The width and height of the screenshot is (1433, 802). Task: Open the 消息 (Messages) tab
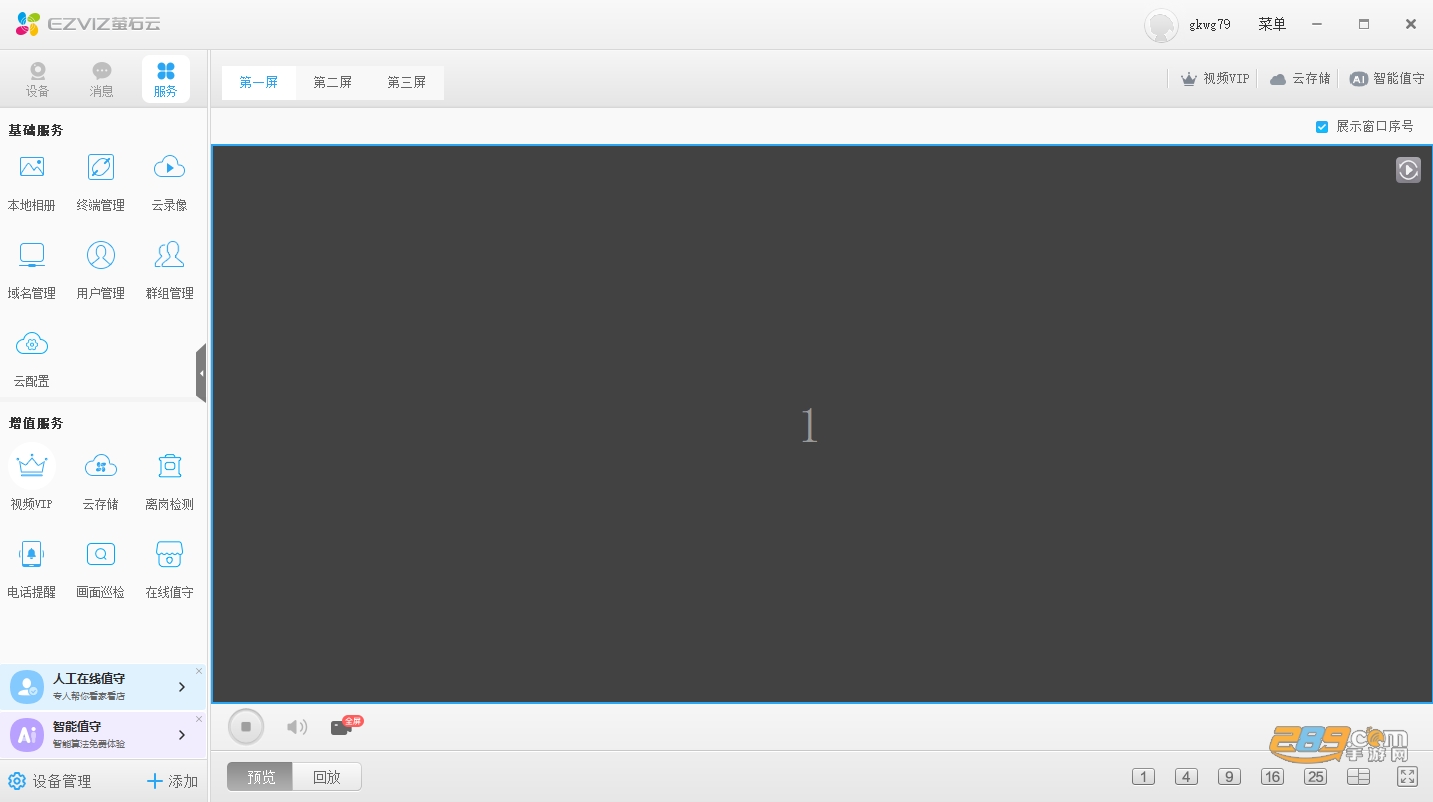(x=101, y=80)
